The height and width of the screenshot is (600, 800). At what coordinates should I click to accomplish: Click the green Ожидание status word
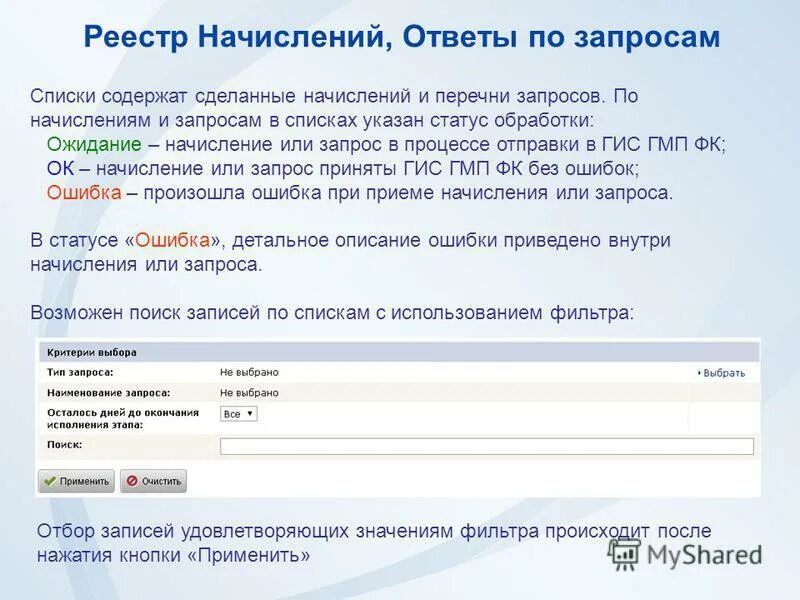[x=94, y=144]
